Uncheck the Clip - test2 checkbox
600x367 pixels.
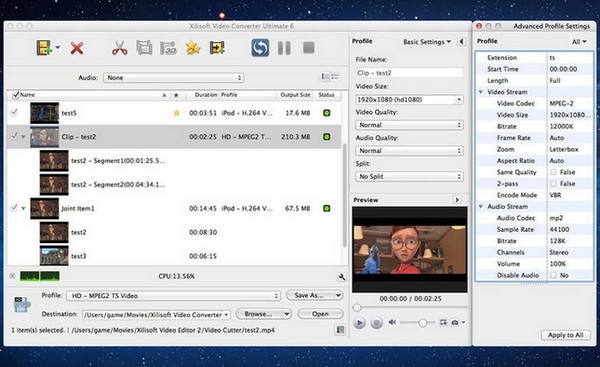pyautogui.click(x=14, y=136)
